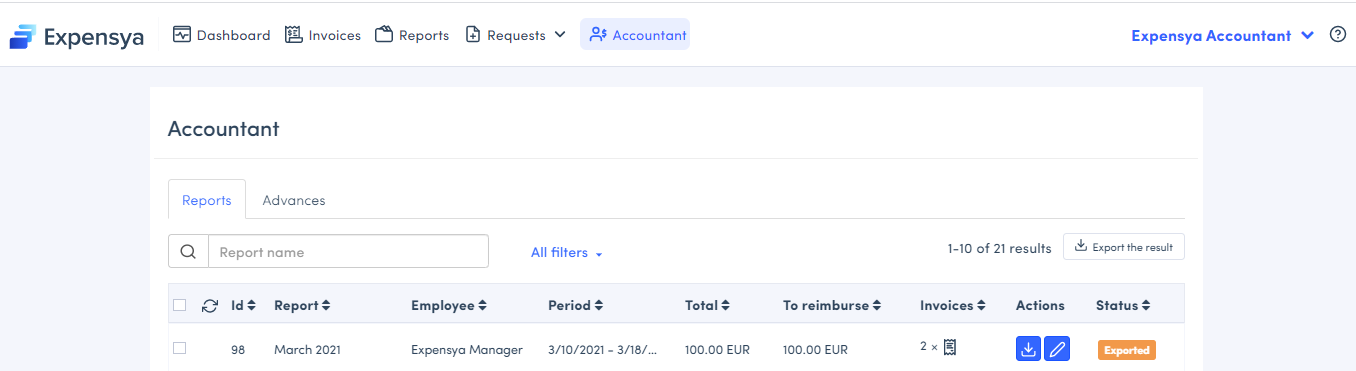This screenshot has height=371, width=1356.
Task: Click the period 3/10/2021 cell
Action: point(603,350)
